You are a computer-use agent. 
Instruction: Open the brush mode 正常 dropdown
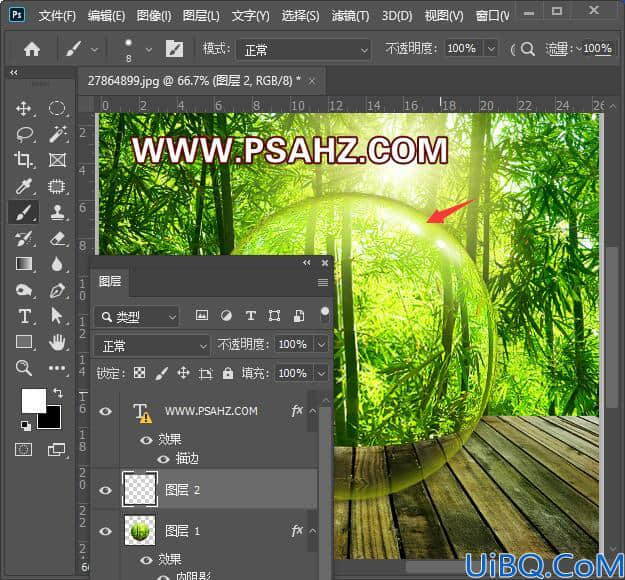pyautogui.click(x=303, y=50)
